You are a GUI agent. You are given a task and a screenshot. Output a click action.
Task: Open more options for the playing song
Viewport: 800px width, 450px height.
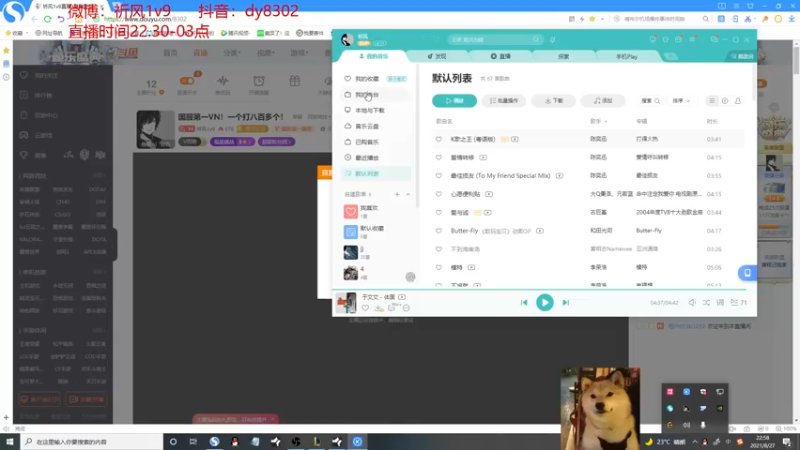click(406, 308)
